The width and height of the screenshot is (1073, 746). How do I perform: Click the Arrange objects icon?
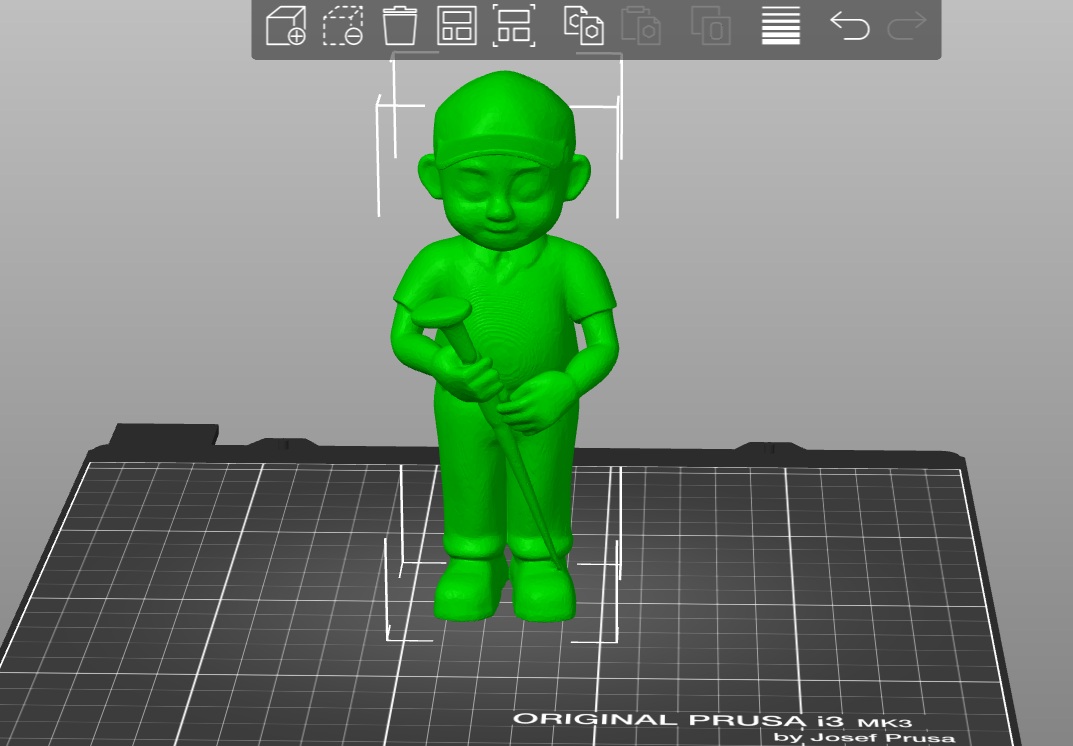(456, 26)
